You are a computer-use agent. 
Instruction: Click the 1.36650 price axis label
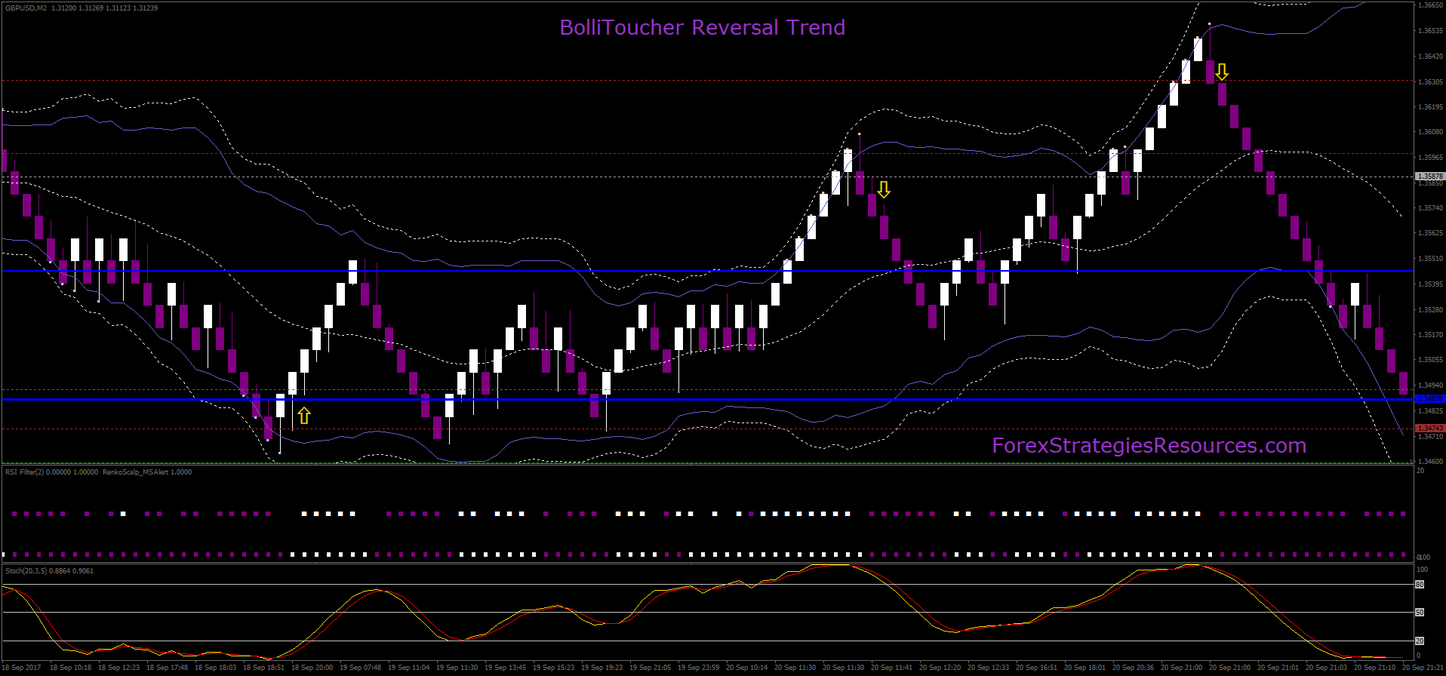(x=1430, y=5)
